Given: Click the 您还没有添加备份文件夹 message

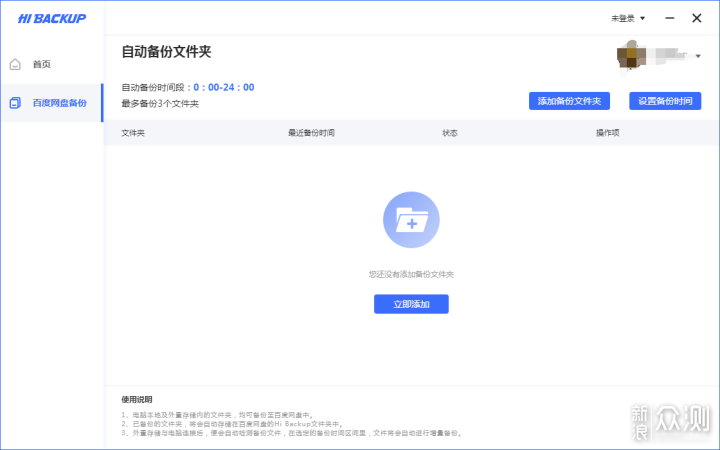Looking at the screenshot, I should pos(411,275).
